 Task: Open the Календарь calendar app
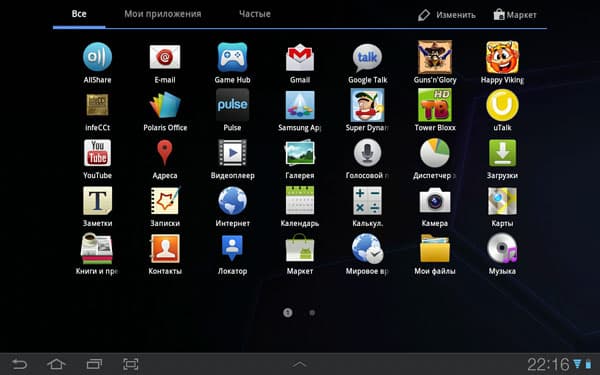tap(300, 201)
